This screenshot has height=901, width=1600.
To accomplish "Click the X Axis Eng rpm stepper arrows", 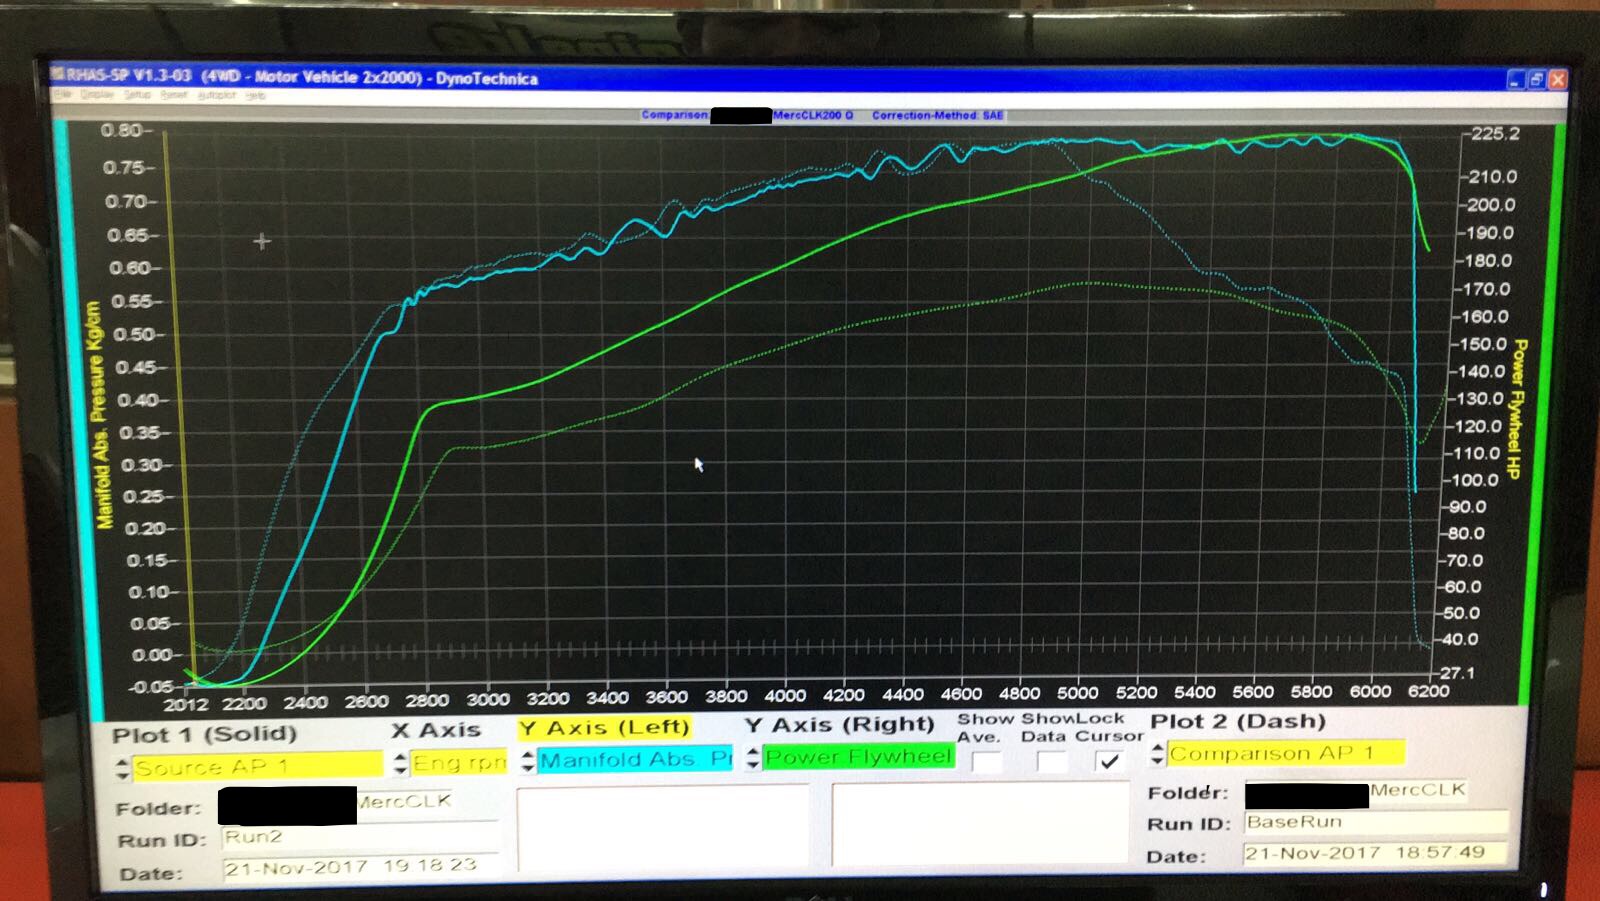I will click(x=400, y=764).
